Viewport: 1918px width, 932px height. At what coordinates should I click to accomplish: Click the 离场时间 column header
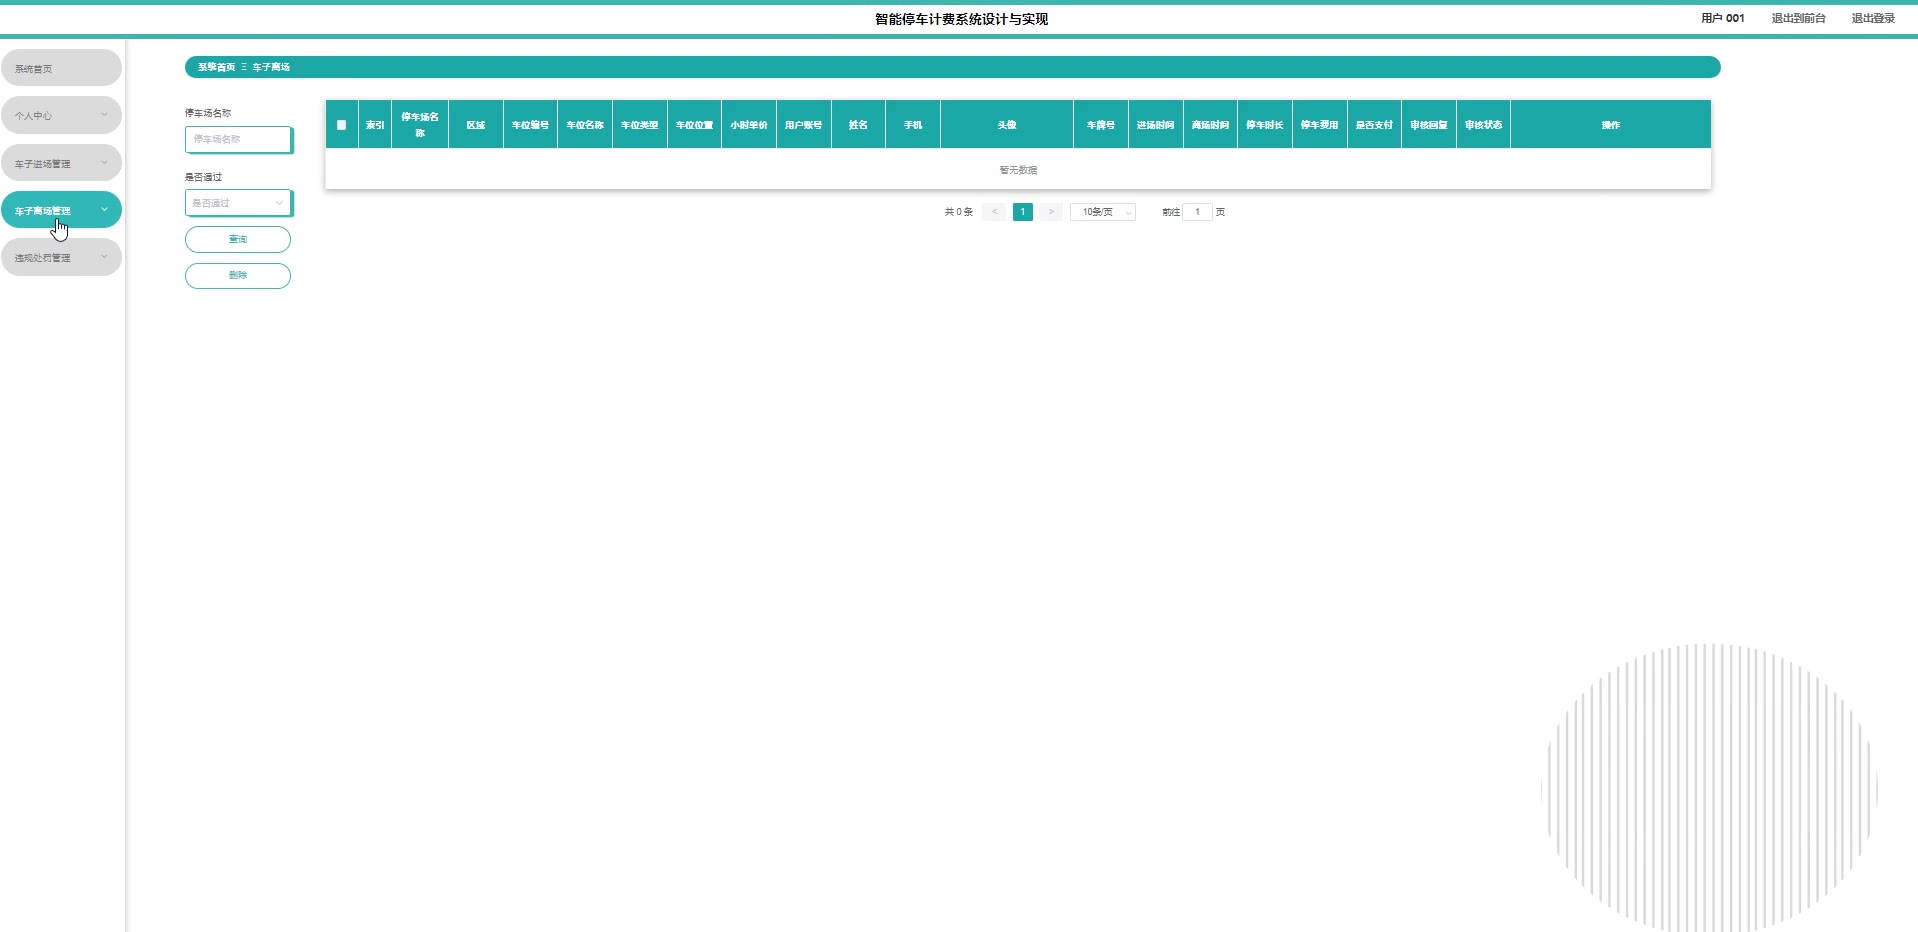pyautogui.click(x=1210, y=125)
